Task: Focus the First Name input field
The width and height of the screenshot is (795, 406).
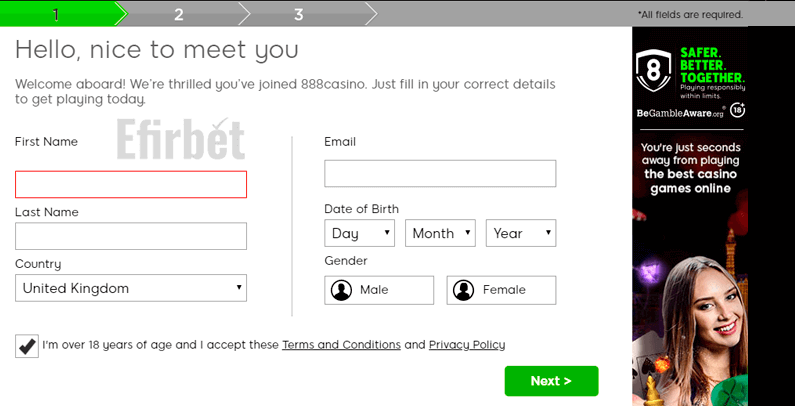Action: click(x=131, y=184)
